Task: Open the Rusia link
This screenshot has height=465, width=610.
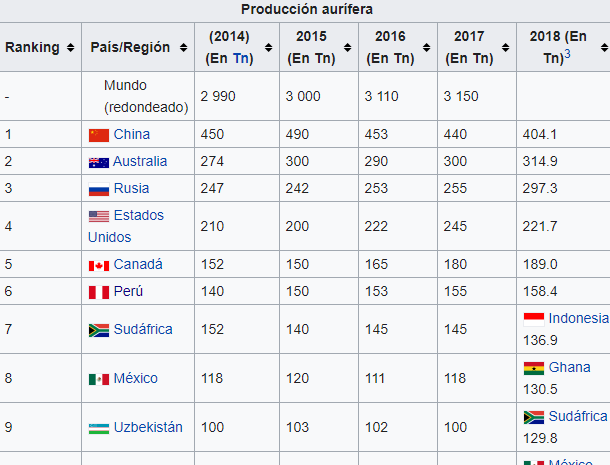Action: (x=131, y=188)
